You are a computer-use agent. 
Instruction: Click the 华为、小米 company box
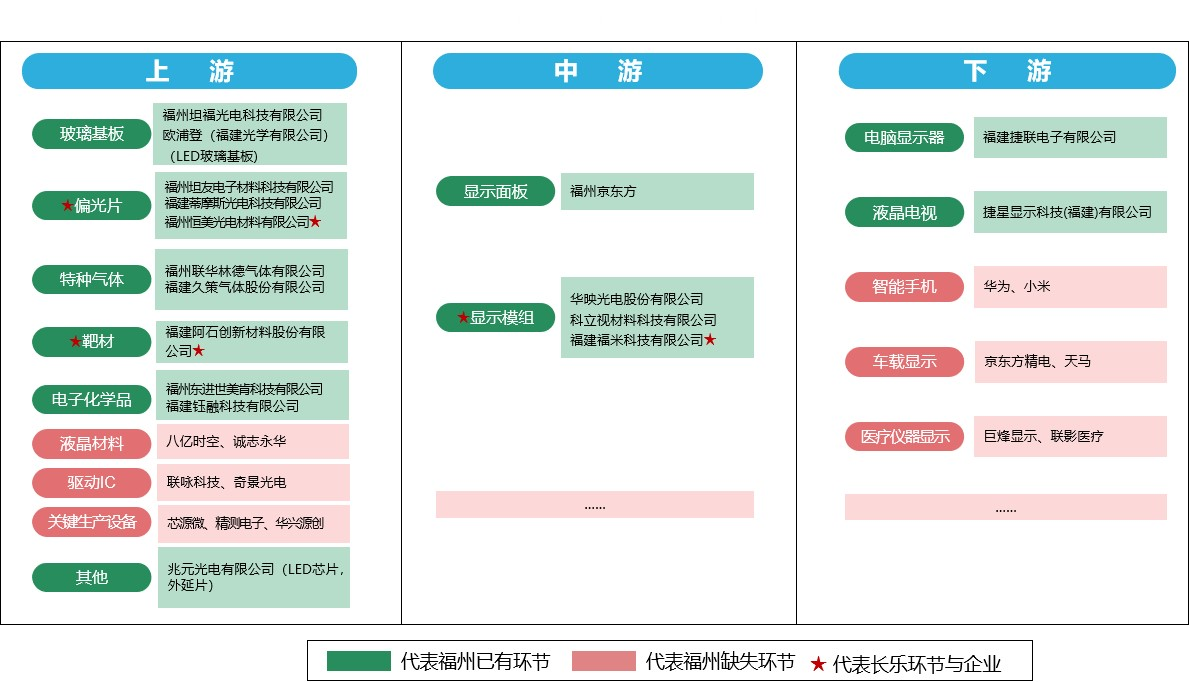(1070, 287)
